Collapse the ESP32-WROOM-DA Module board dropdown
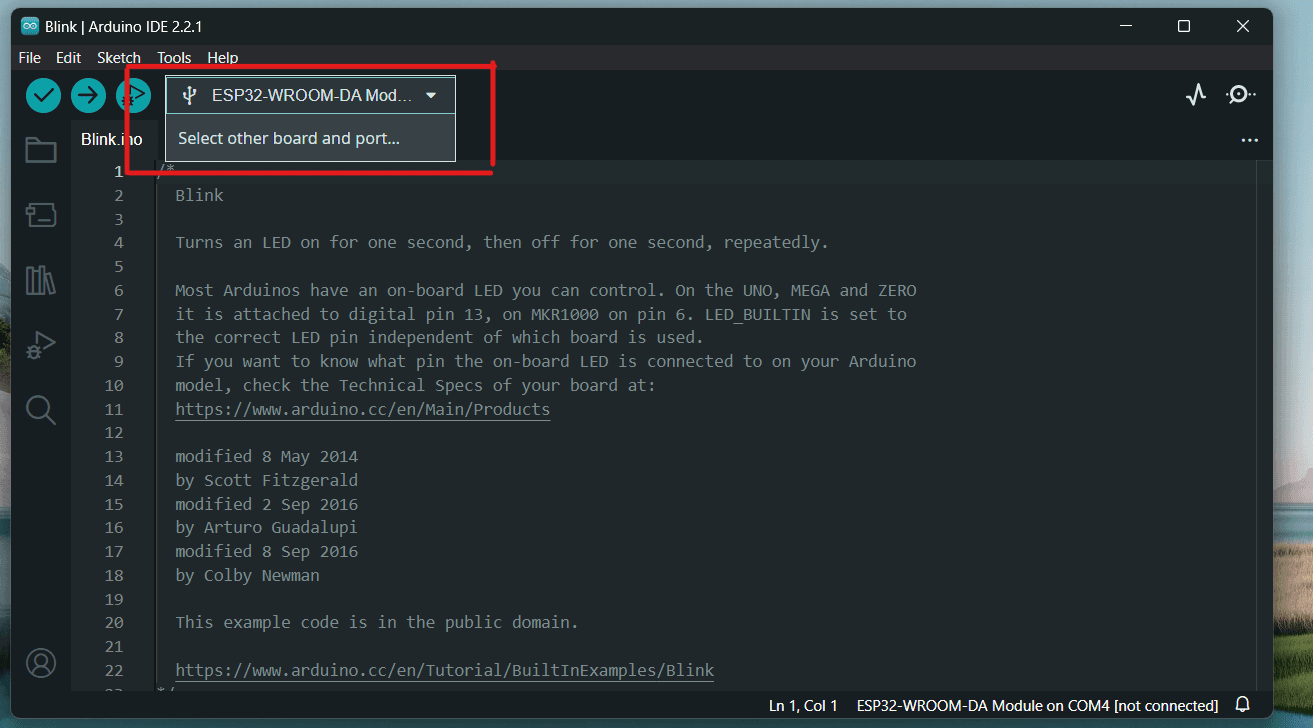The image size is (1313, 728). pyautogui.click(x=310, y=96)
